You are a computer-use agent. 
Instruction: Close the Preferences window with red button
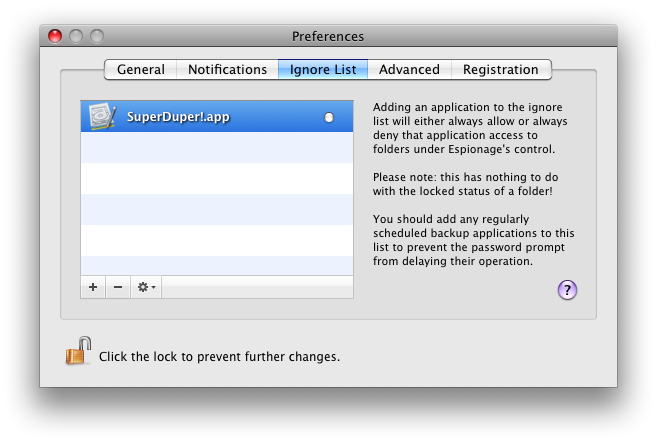(x=55, y=36)
